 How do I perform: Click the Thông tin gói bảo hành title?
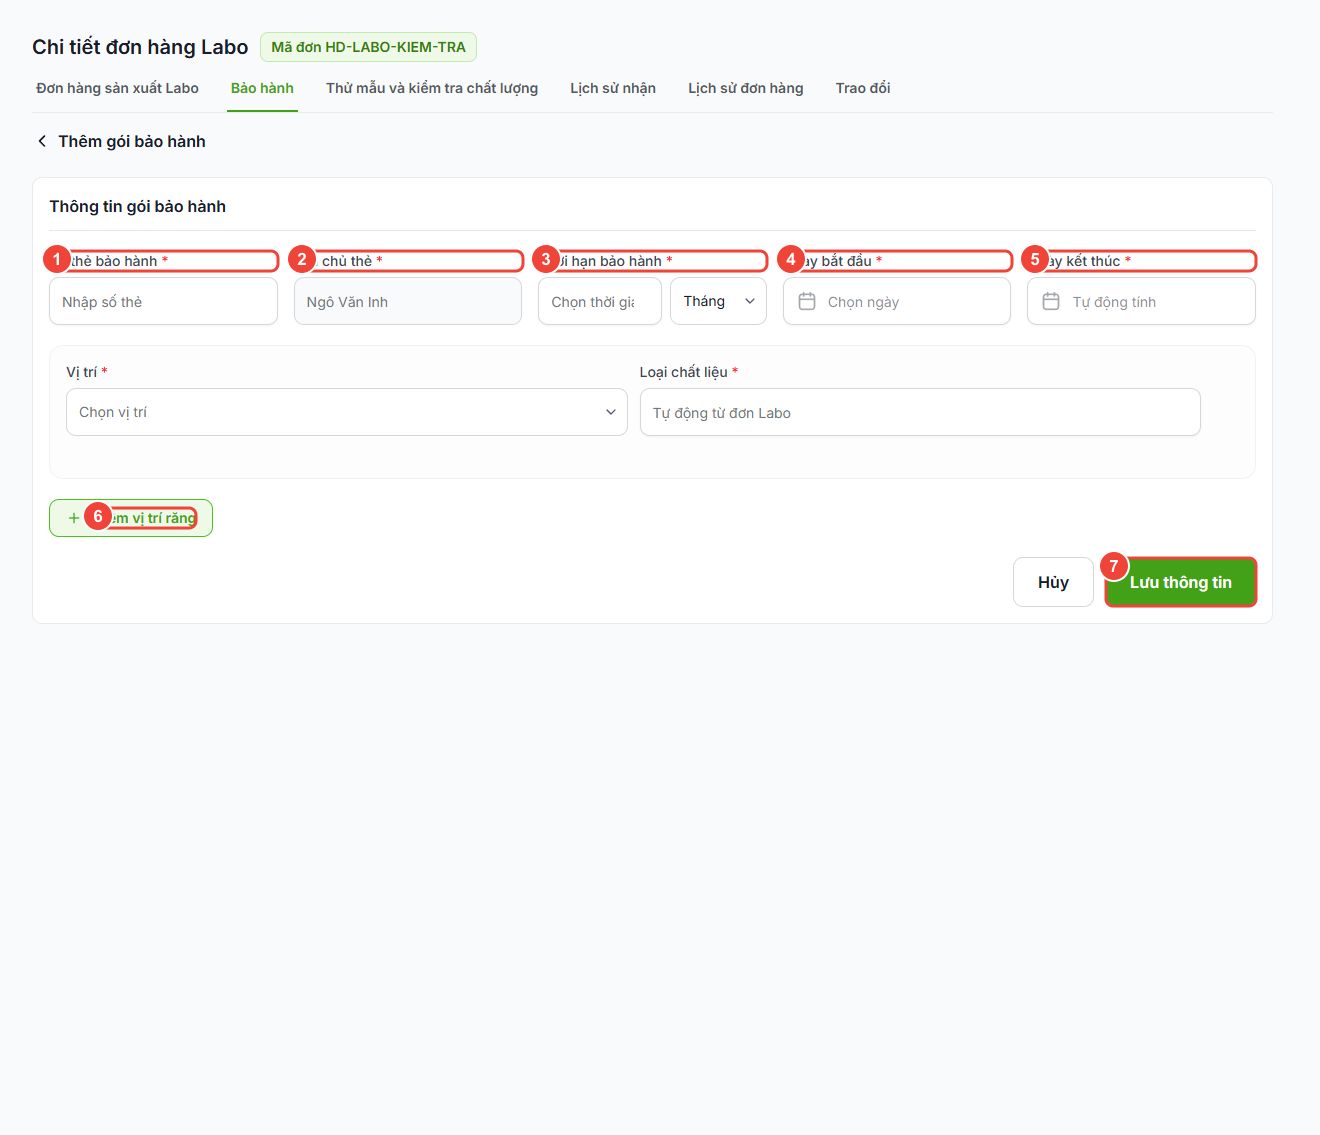(138, 206)
